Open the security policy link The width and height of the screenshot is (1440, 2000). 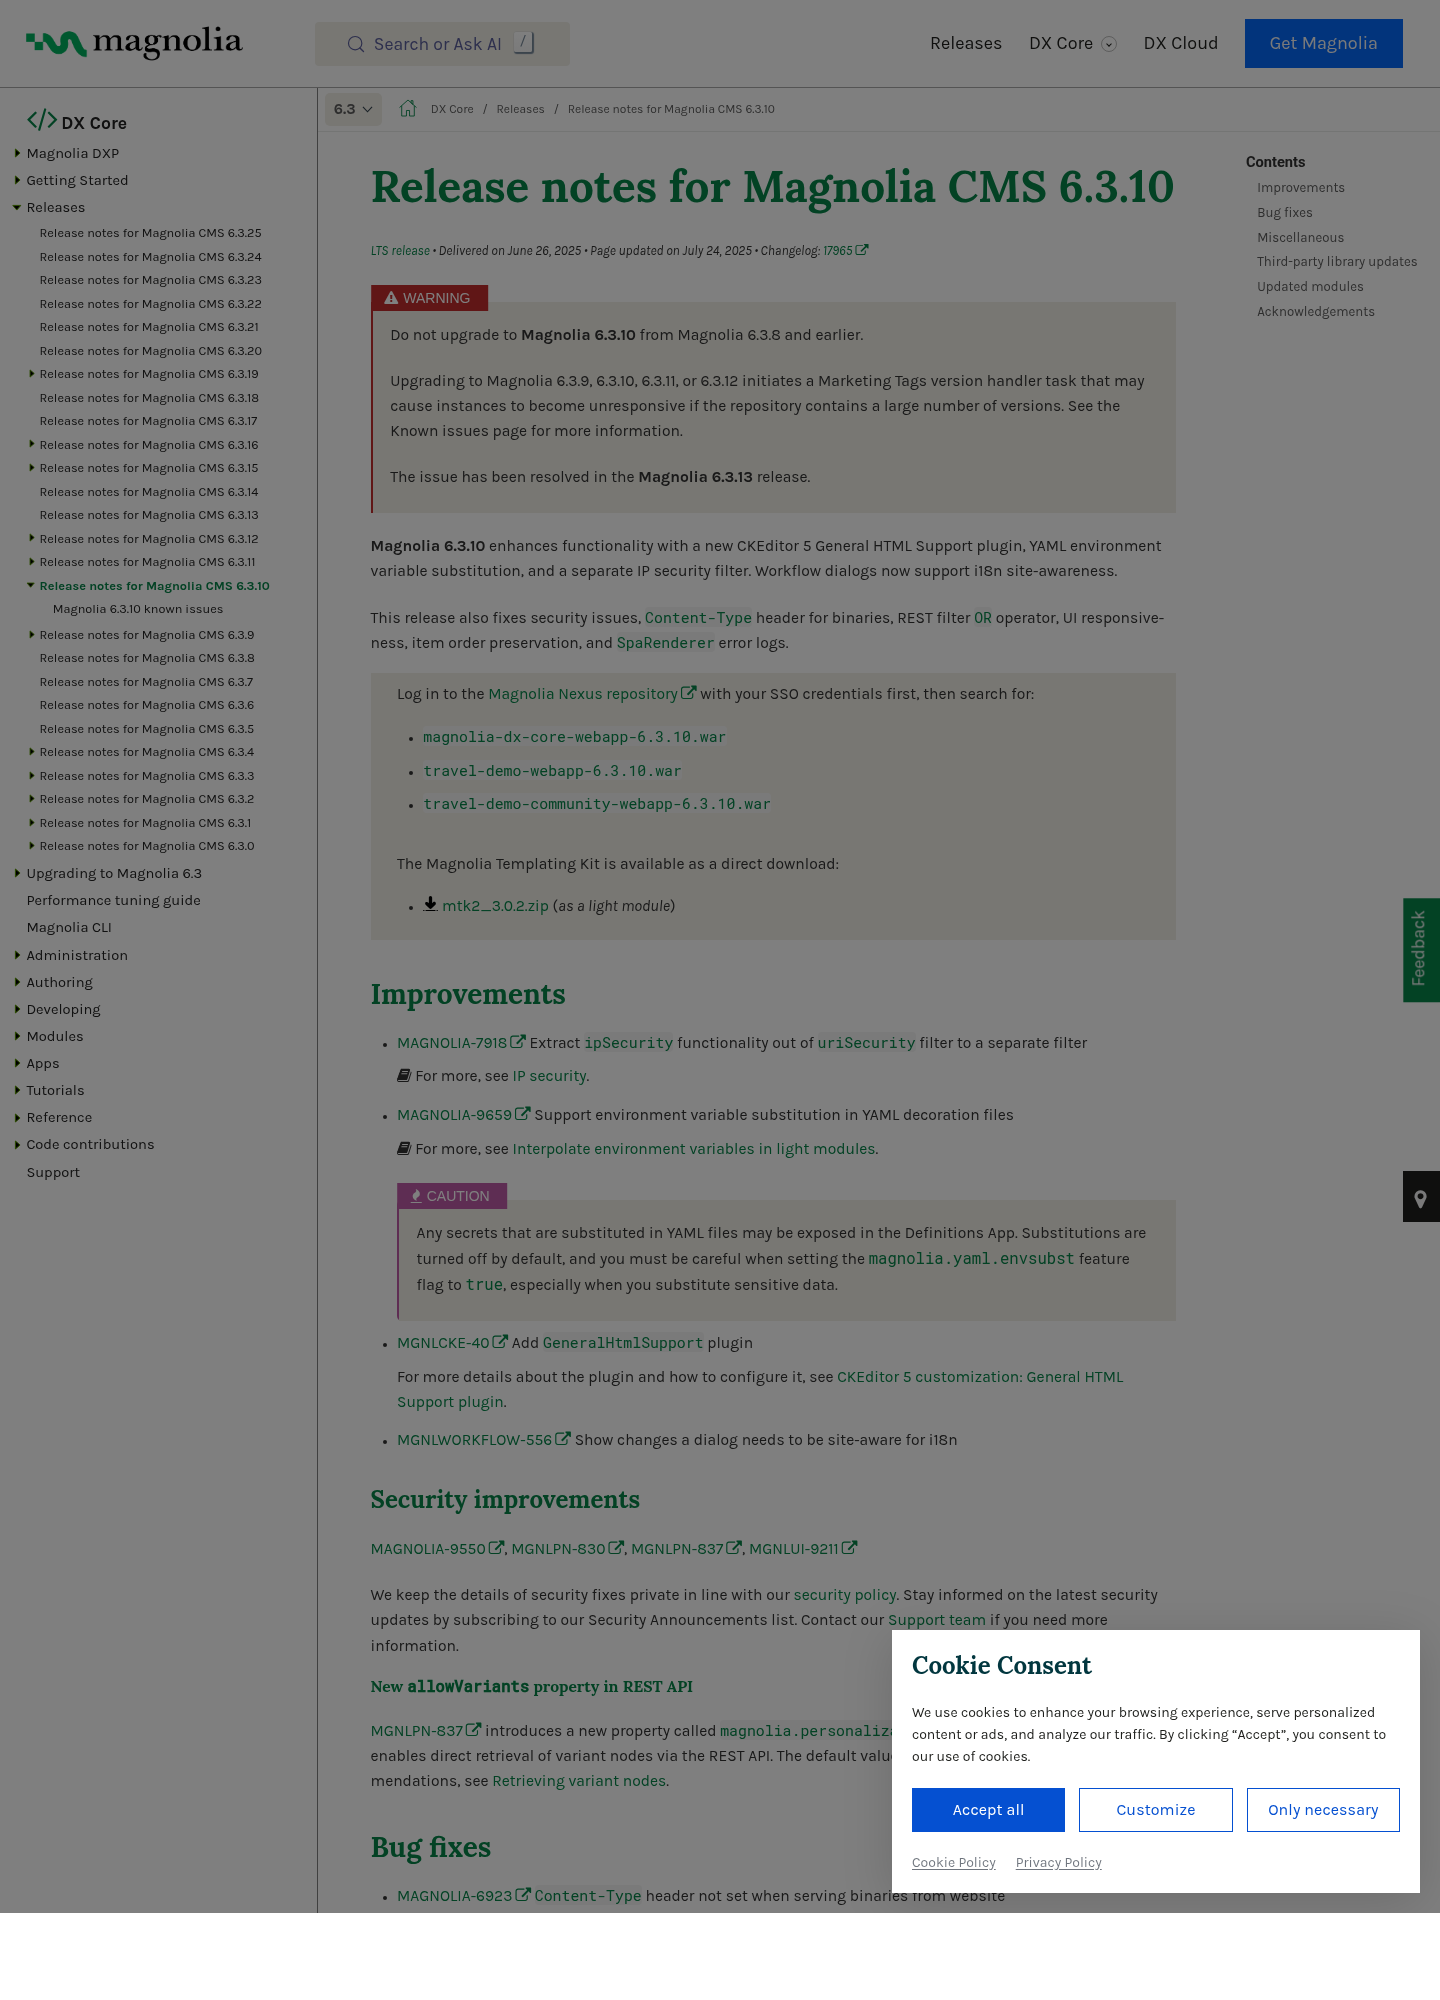tap(845, 1595)
